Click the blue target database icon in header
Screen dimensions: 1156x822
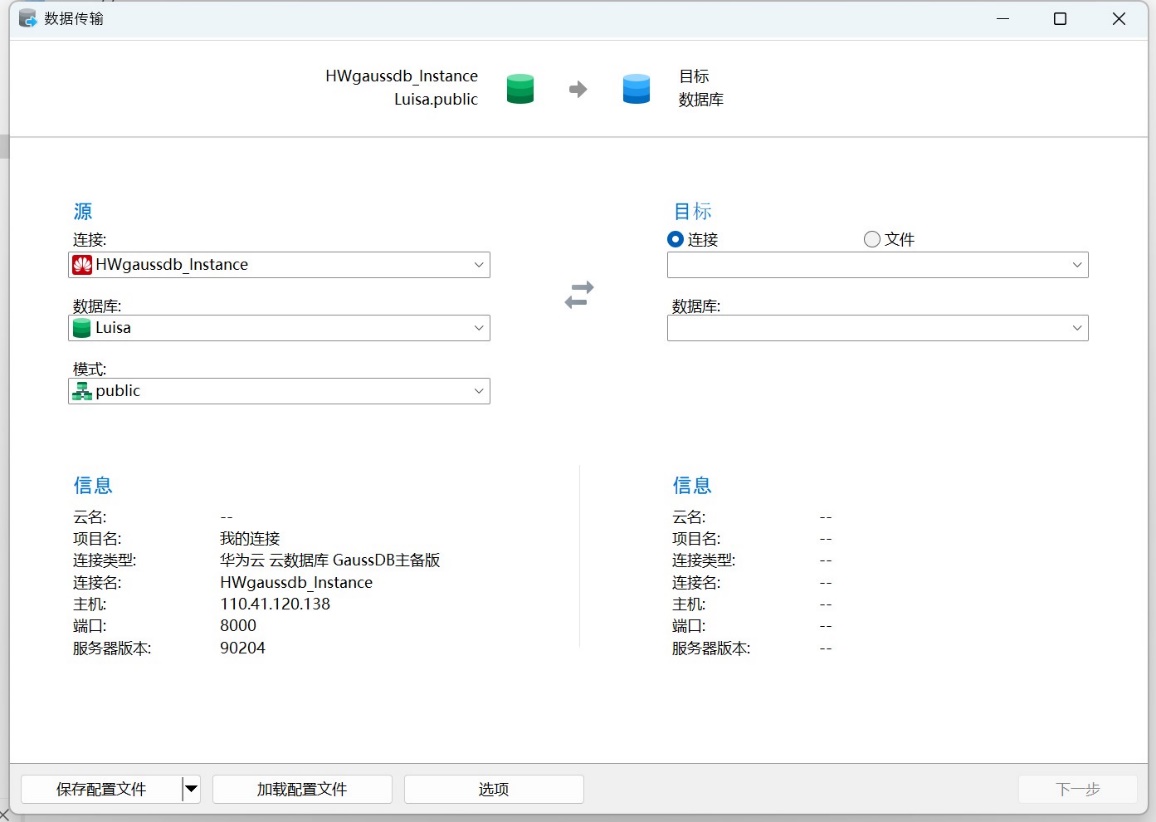(x=636, y=88)
